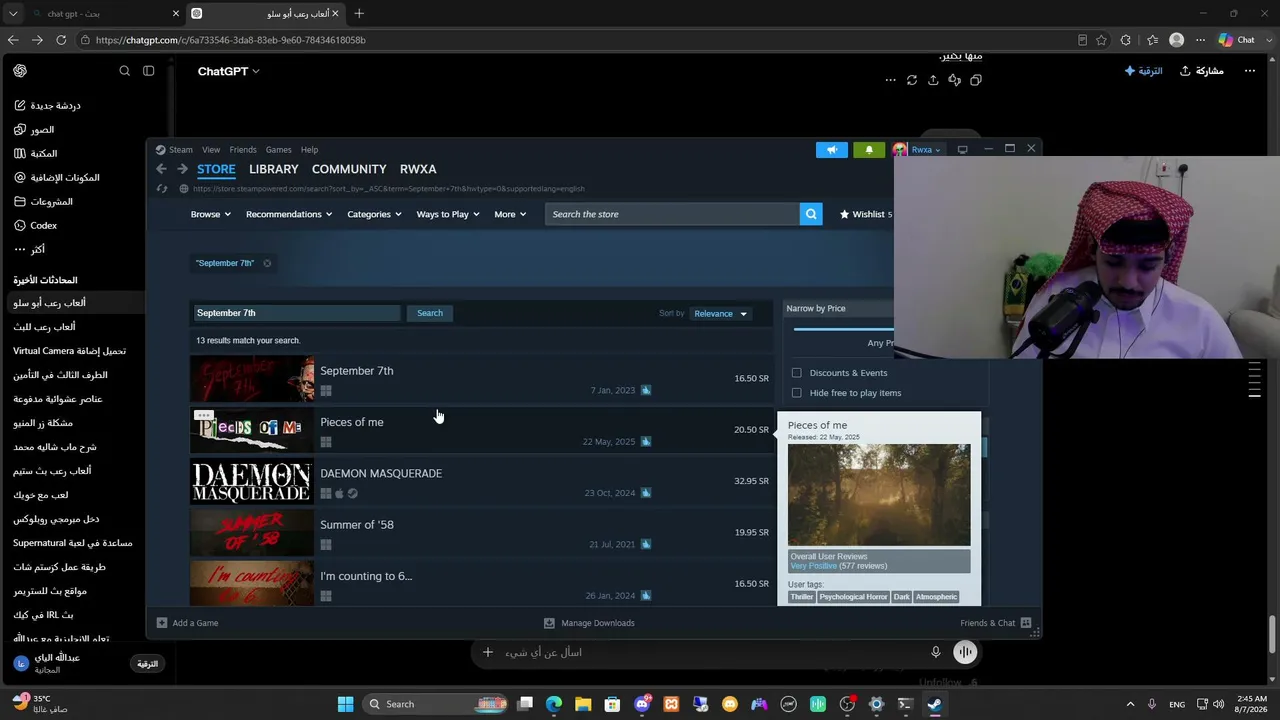1280x720 pixels.
Task: Open the Friends menu in Steam
Action: click(243, 150)
